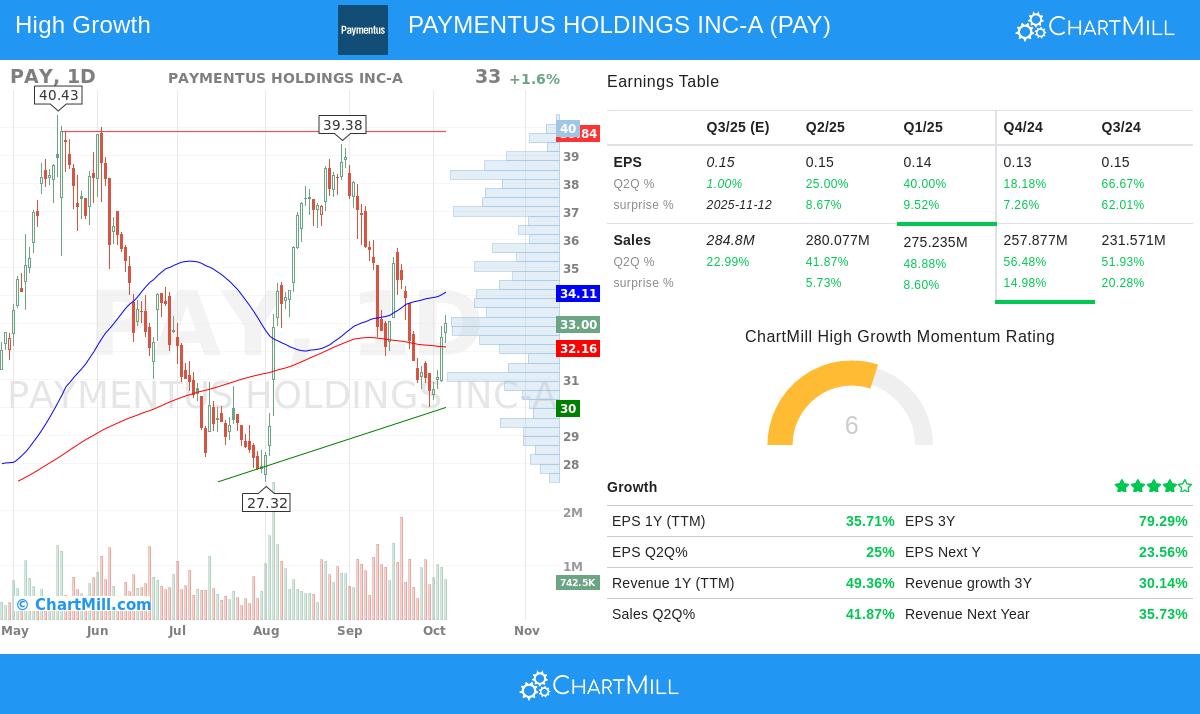Screen dimensions: 1200x714
Task: Open the © ChartMill.com watermark link
Action: [83, 604]
